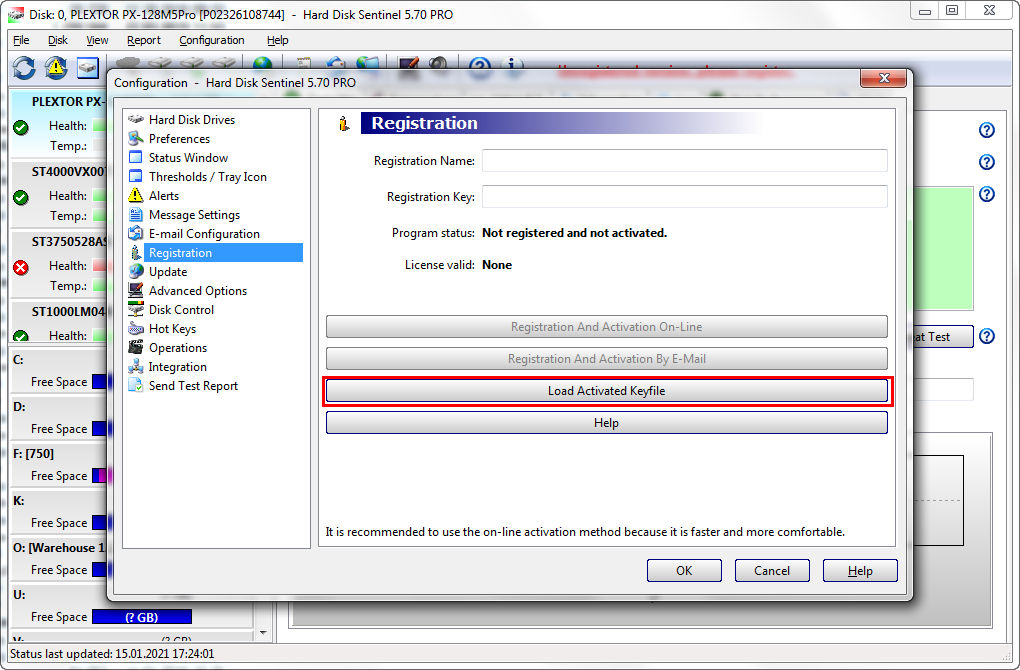The image size is (1020, 670).
Task: Select Hard Disk Drives in configuration list
Action: pyautogui.click(x=191, y=120)
